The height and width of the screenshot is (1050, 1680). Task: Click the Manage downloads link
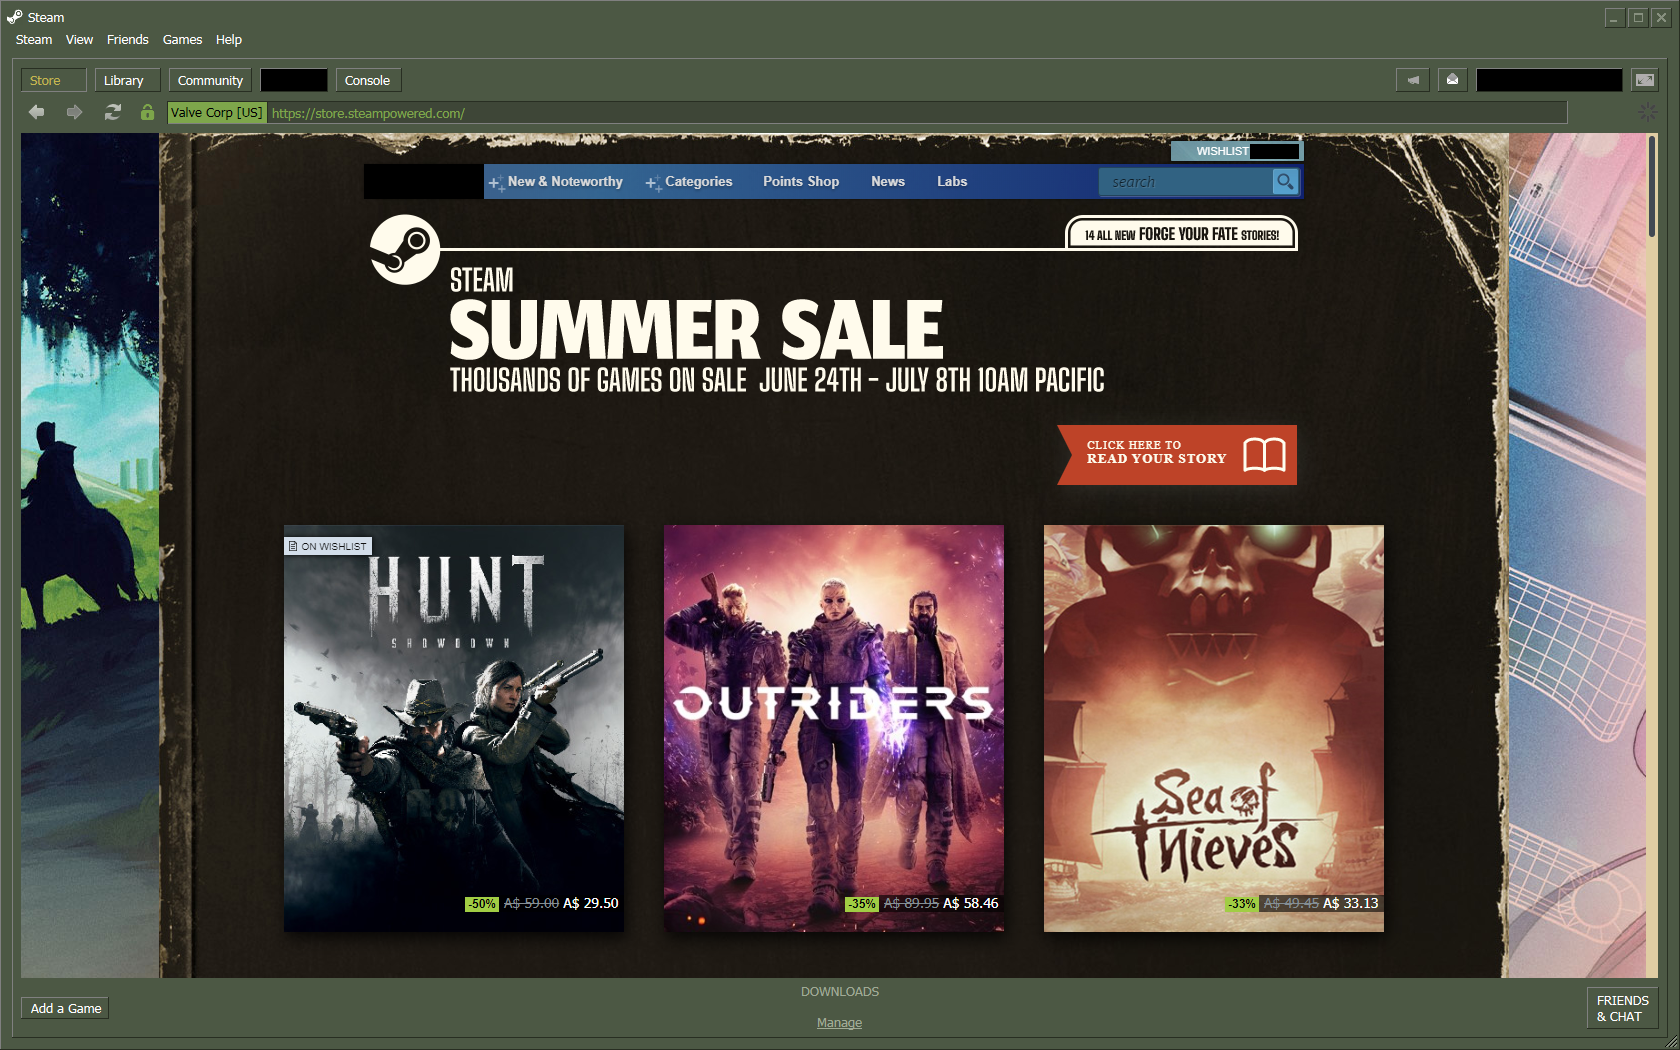(x=839, y=1022)
